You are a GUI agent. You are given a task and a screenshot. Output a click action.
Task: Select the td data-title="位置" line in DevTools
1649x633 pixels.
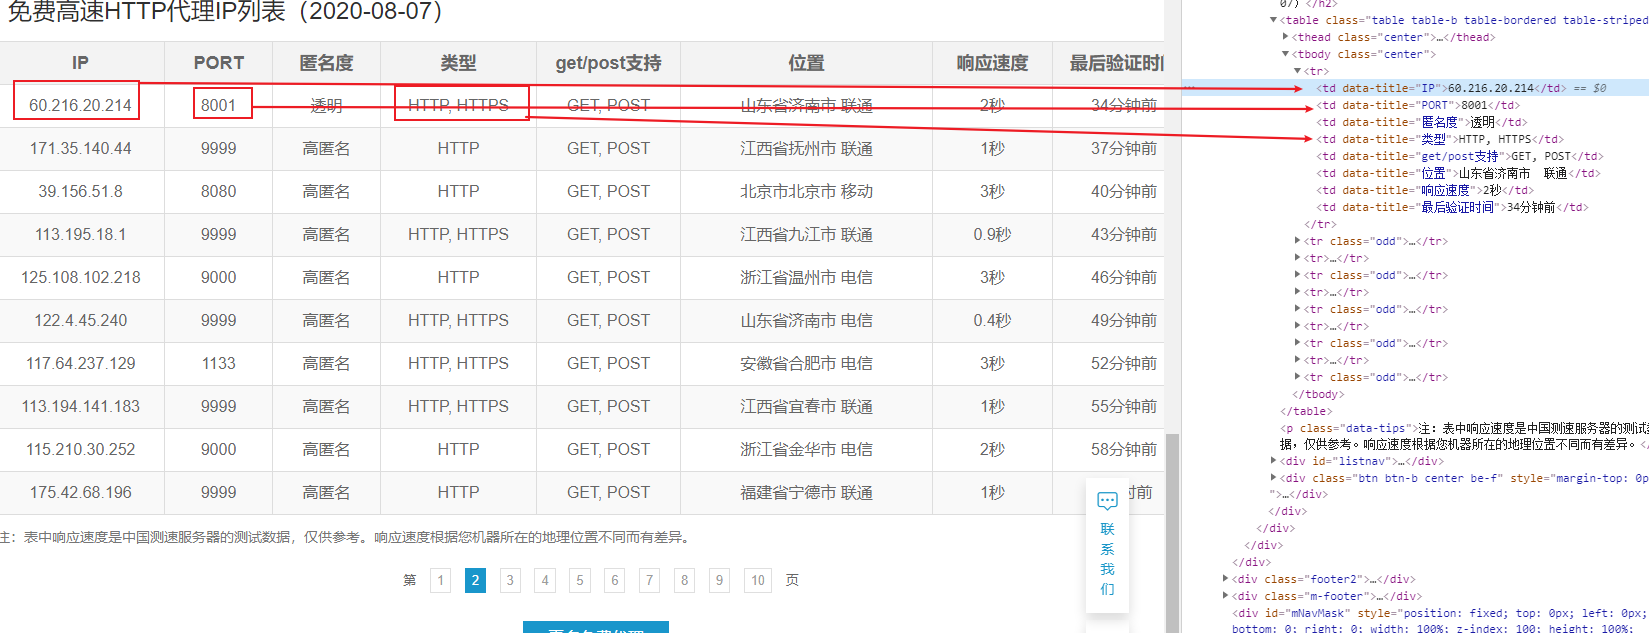pos(1457,173)
